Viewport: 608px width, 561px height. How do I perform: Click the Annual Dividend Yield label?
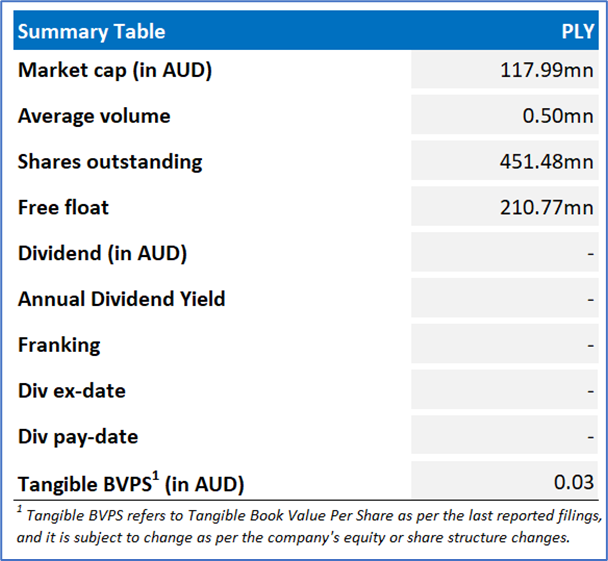click(x=121, y=299)
